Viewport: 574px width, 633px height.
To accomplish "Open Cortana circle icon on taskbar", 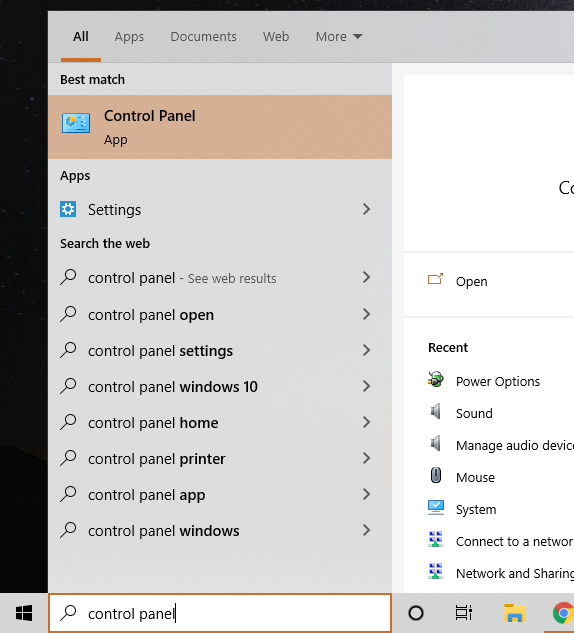I will [416, 613].
